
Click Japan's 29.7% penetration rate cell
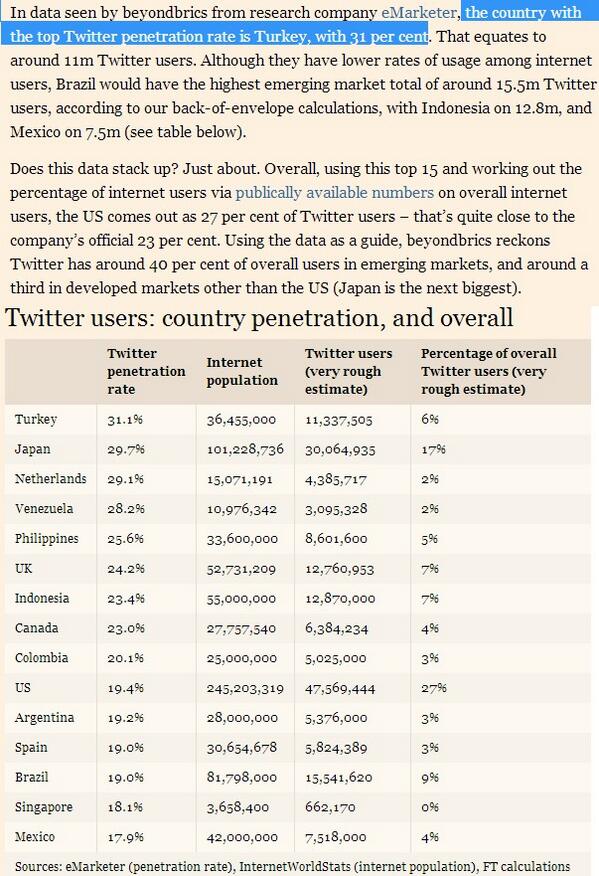coord(126,450)
